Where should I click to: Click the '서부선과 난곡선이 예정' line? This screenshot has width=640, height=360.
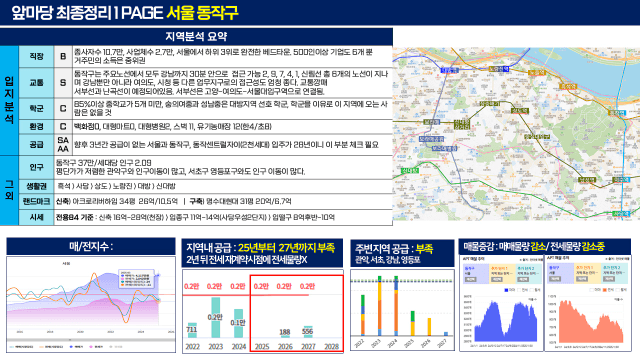coord(199,91)
